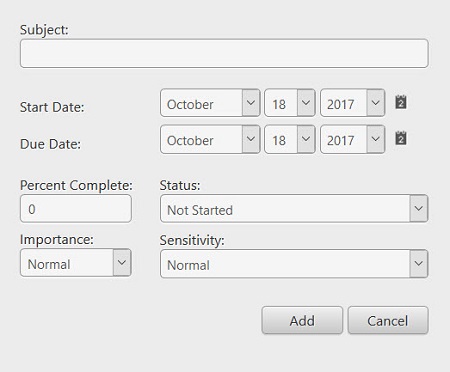This screenshot has height=372, width=450.
Task: Open the Due Date calendar picker icon
Action: coord(401,138)
